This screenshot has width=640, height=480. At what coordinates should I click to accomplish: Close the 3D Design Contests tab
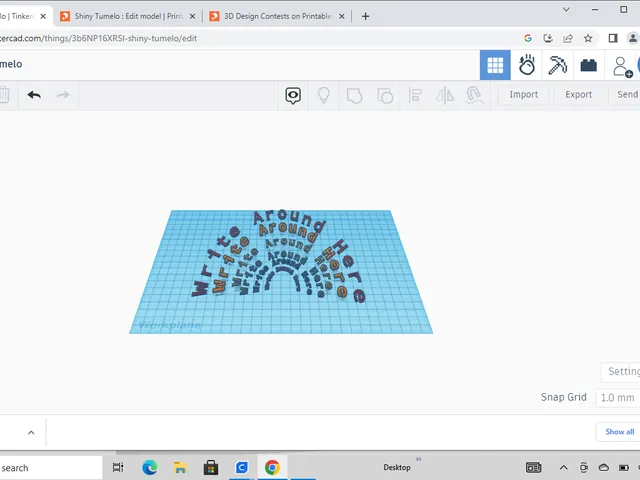click(342, 16)
